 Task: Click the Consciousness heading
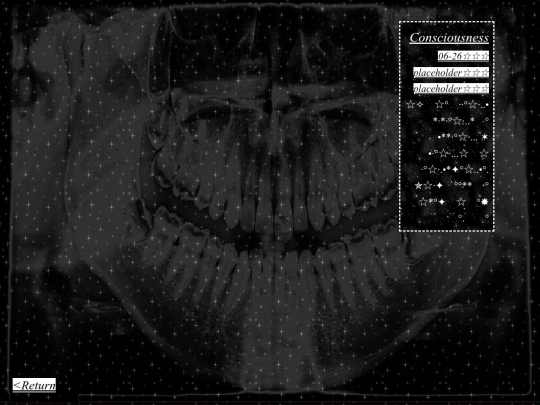[x=449, y=38]
